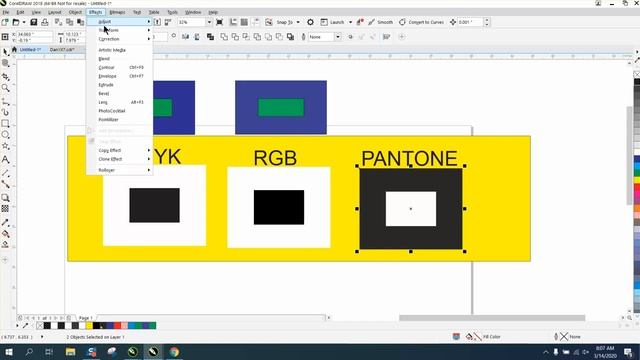Screen dimensions: 640x360
Task: Click the no-color X swatch in document palette
Action: click(x=40, y=325)
